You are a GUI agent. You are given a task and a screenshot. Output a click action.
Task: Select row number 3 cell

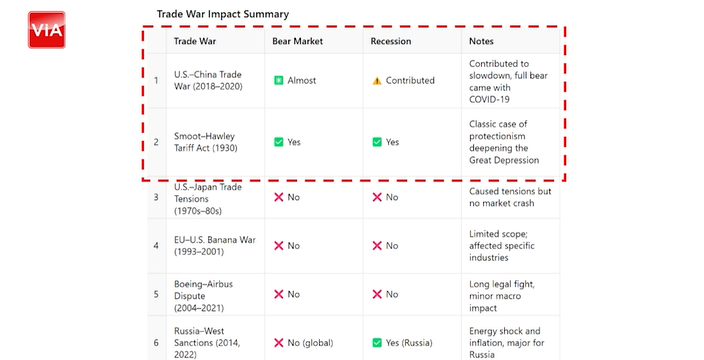pyautogui.click(x=157, y=197)
